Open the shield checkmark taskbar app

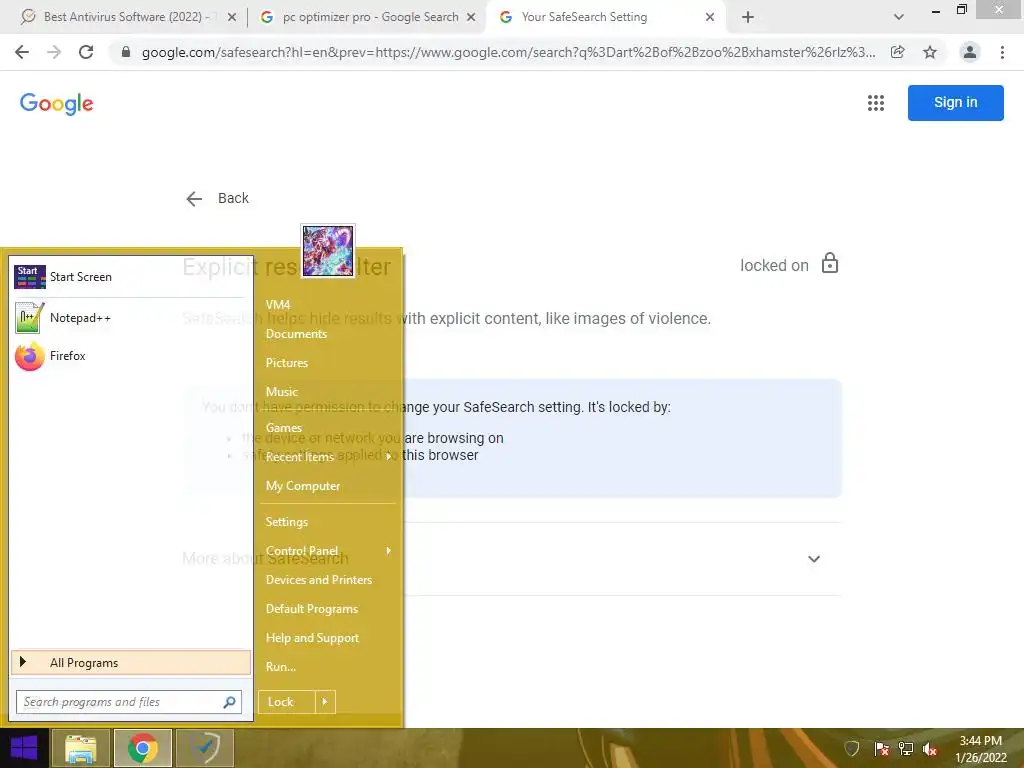[205, 748]
